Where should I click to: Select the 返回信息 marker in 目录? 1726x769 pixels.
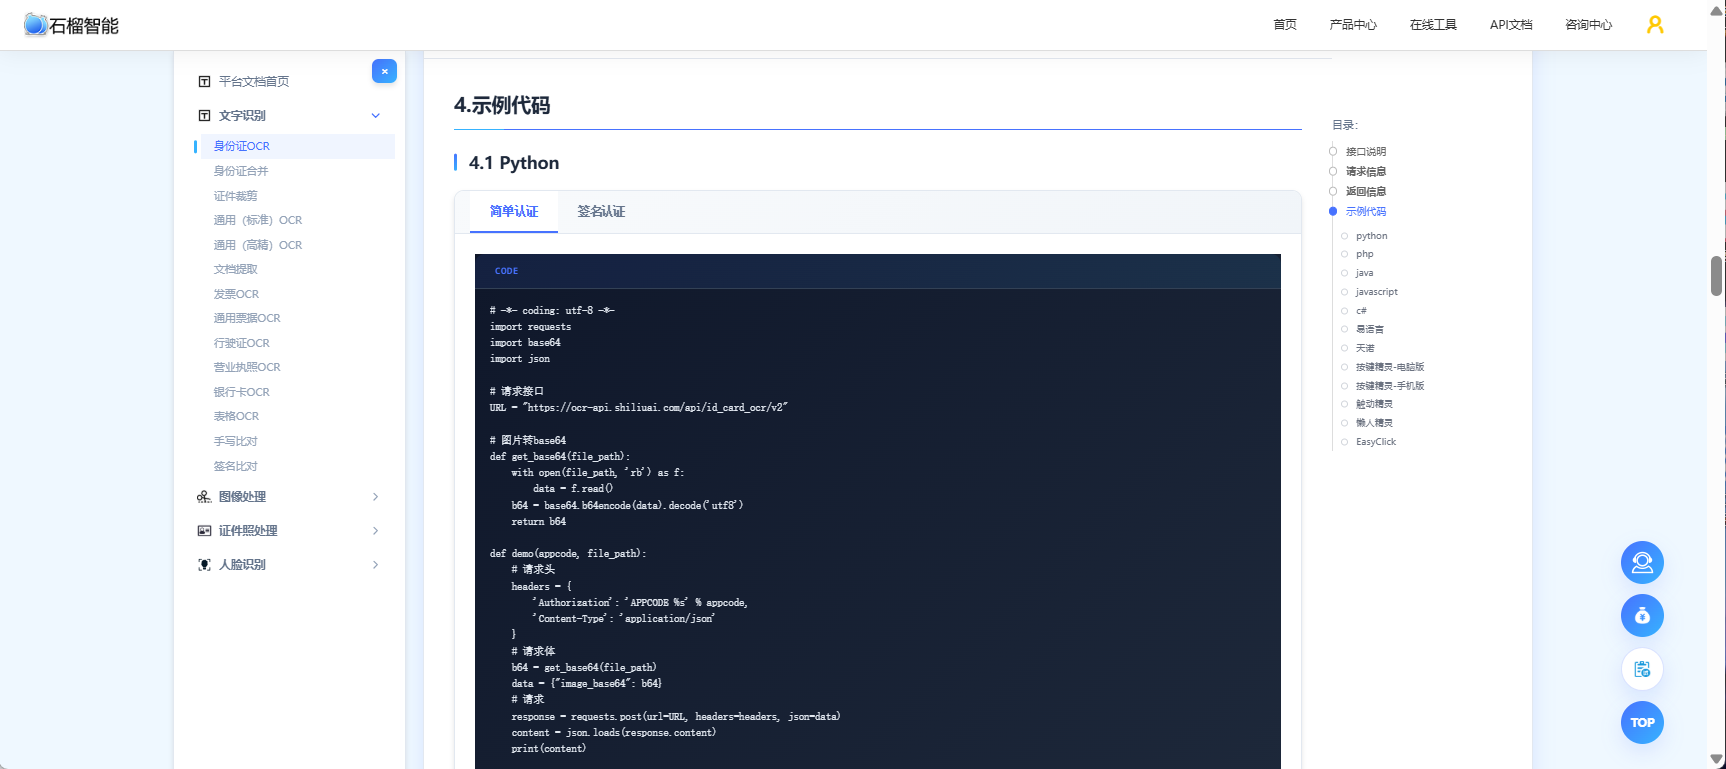click(x=1333, y=191)
